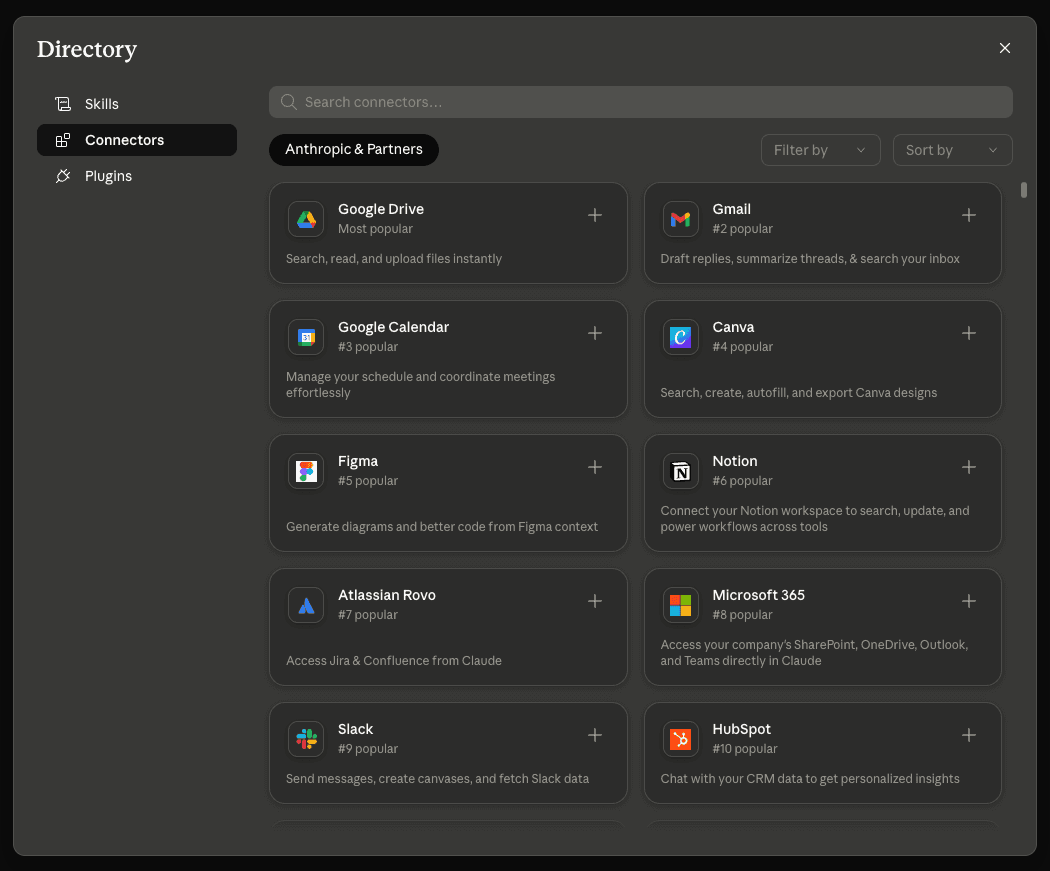Image resolution: width=1050 pixels, height=871 pixels.
Task: Open the Google Calendar card title
Action: [393, 327]
